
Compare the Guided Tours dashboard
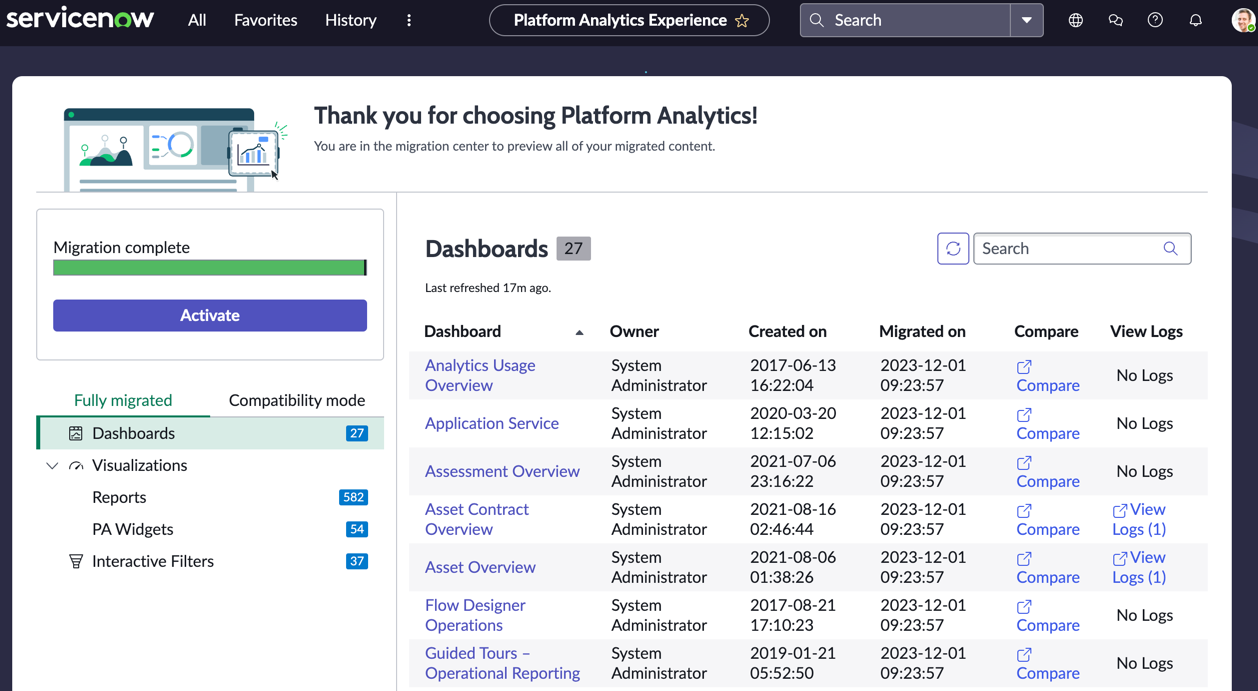coord(1047,664)
